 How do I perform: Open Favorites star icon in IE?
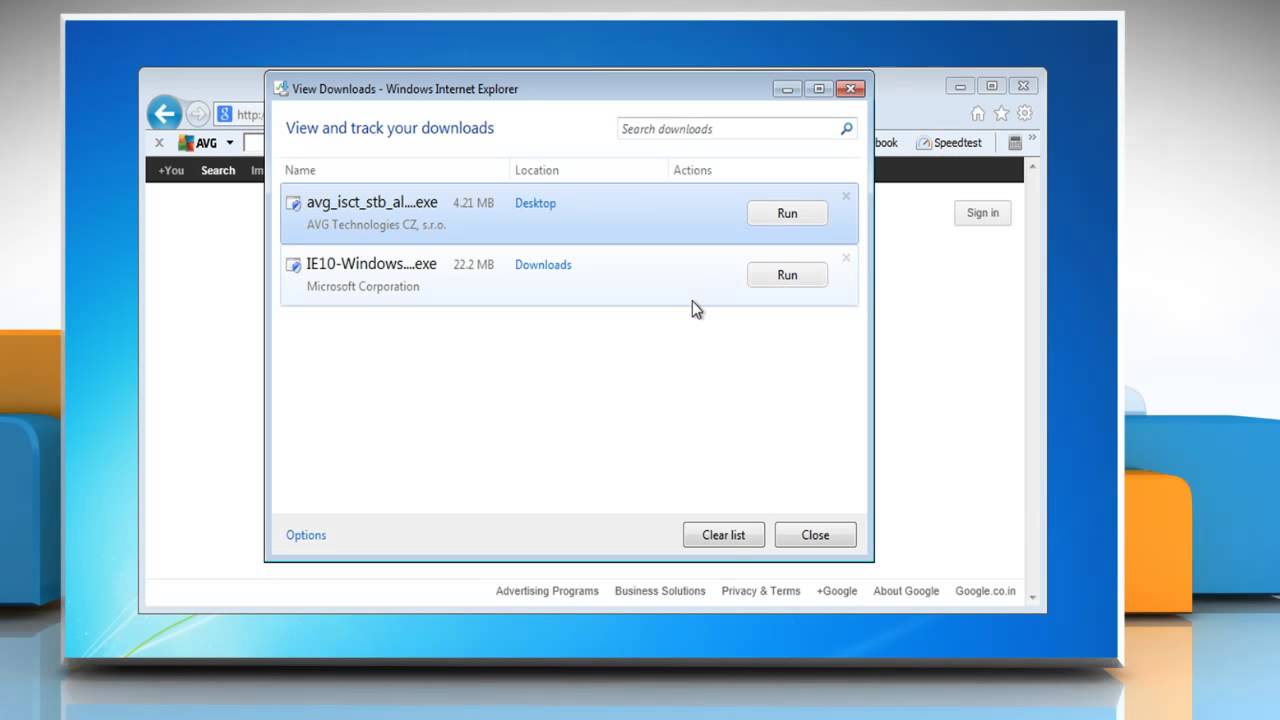click(1001, 114)
